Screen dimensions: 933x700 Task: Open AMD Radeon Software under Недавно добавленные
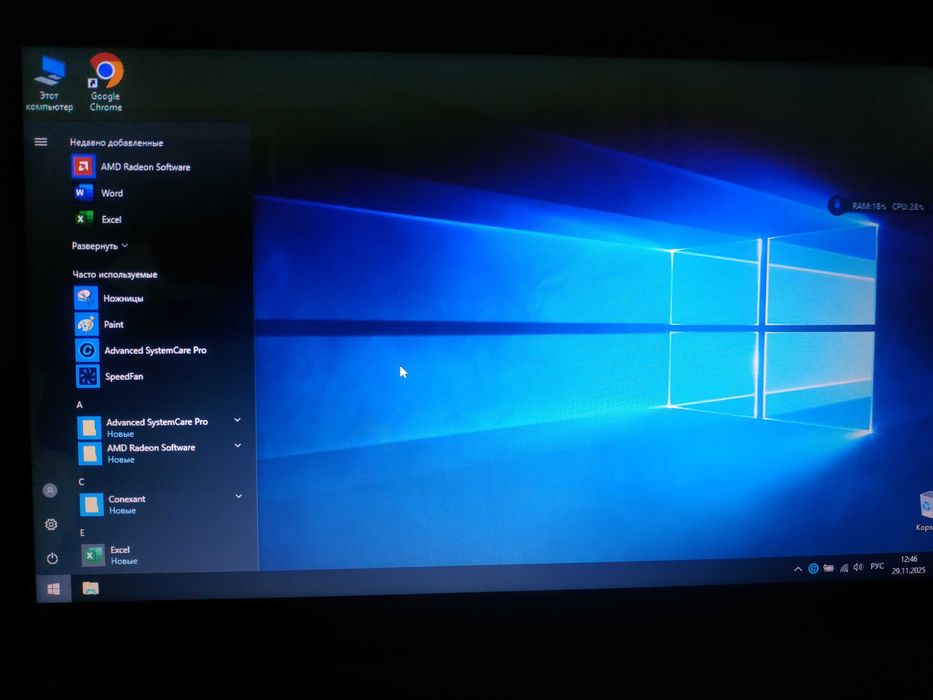point(131,167)
